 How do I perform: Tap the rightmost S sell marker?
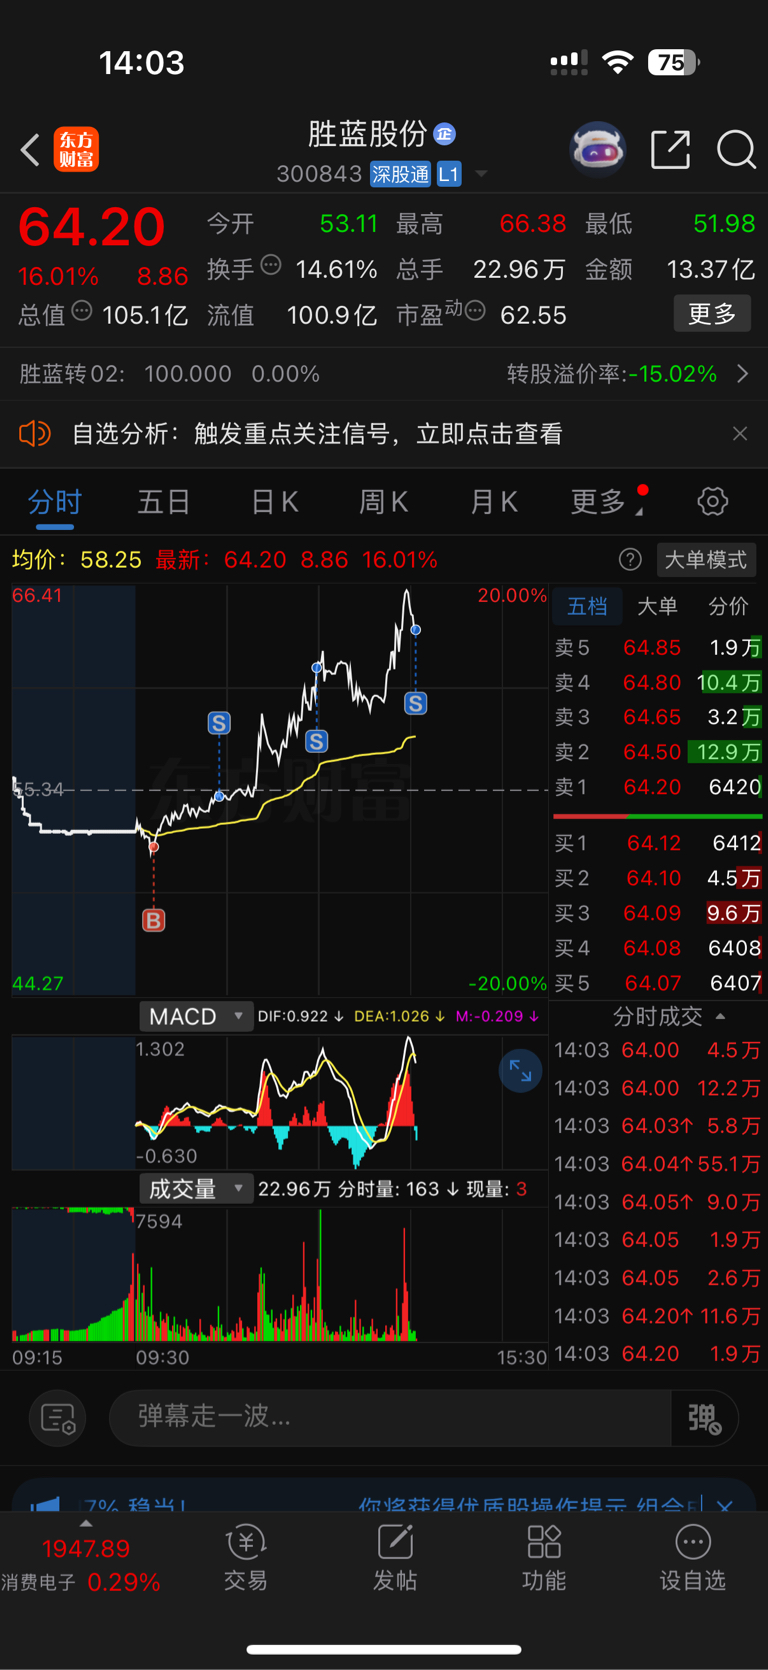coord(415,703)
